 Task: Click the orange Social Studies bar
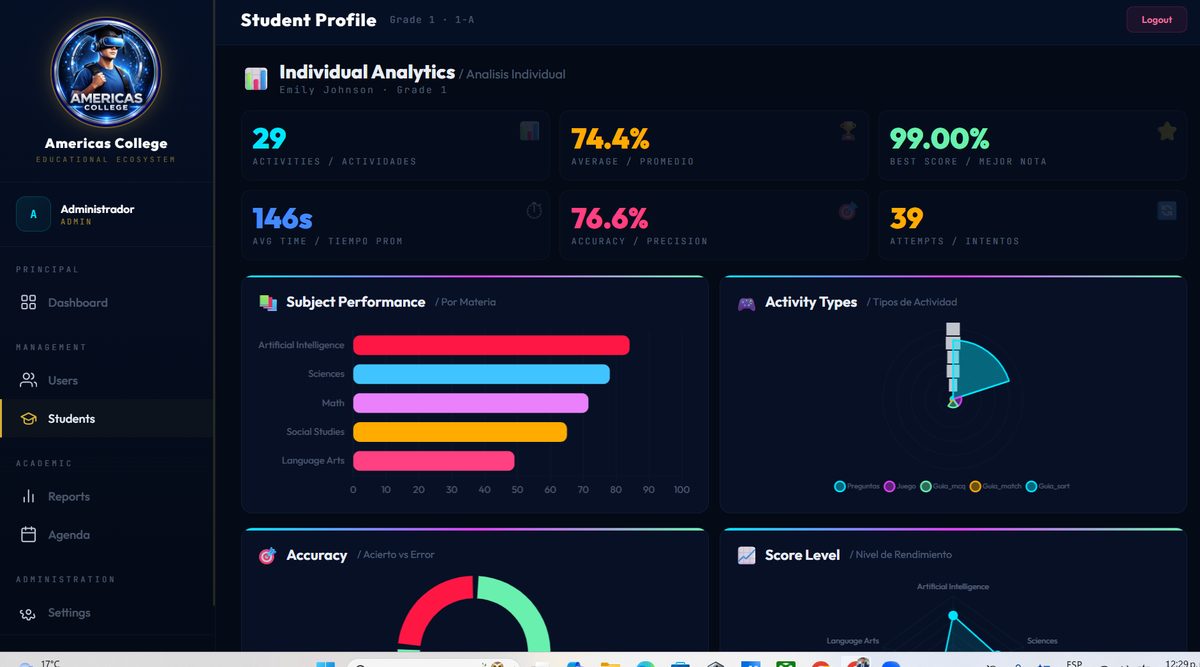(x=459, y=432)
